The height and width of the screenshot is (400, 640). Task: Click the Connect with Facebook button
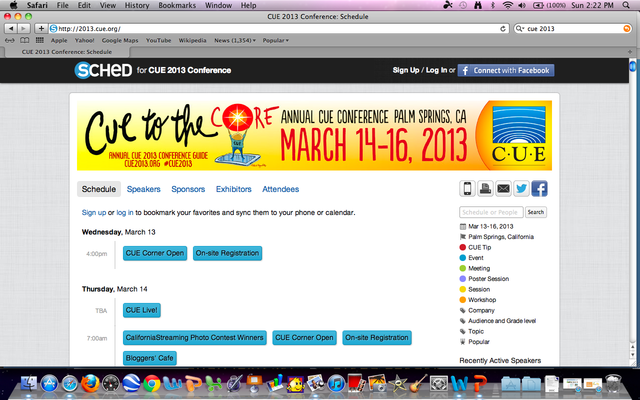[x=506, y=70]
